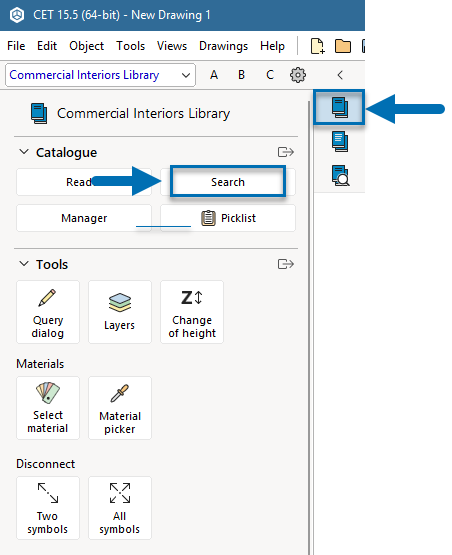Open component tab settings gear
The image size is (452, 555).
[298, 75]
